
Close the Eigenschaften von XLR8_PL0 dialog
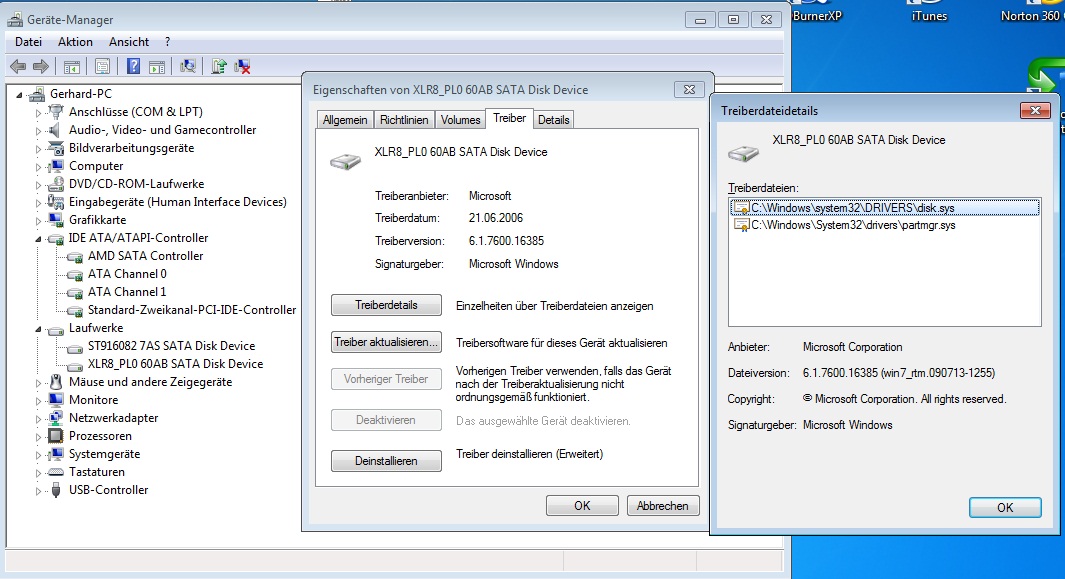(x=689, y=89)
